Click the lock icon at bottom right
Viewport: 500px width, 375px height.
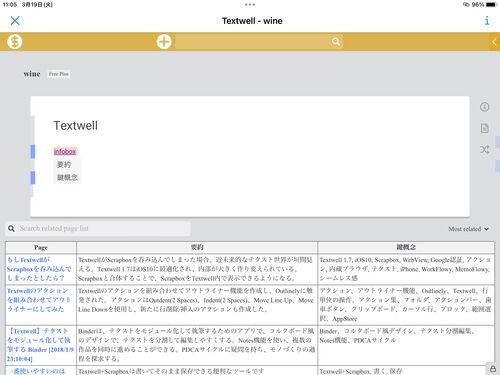493,369
